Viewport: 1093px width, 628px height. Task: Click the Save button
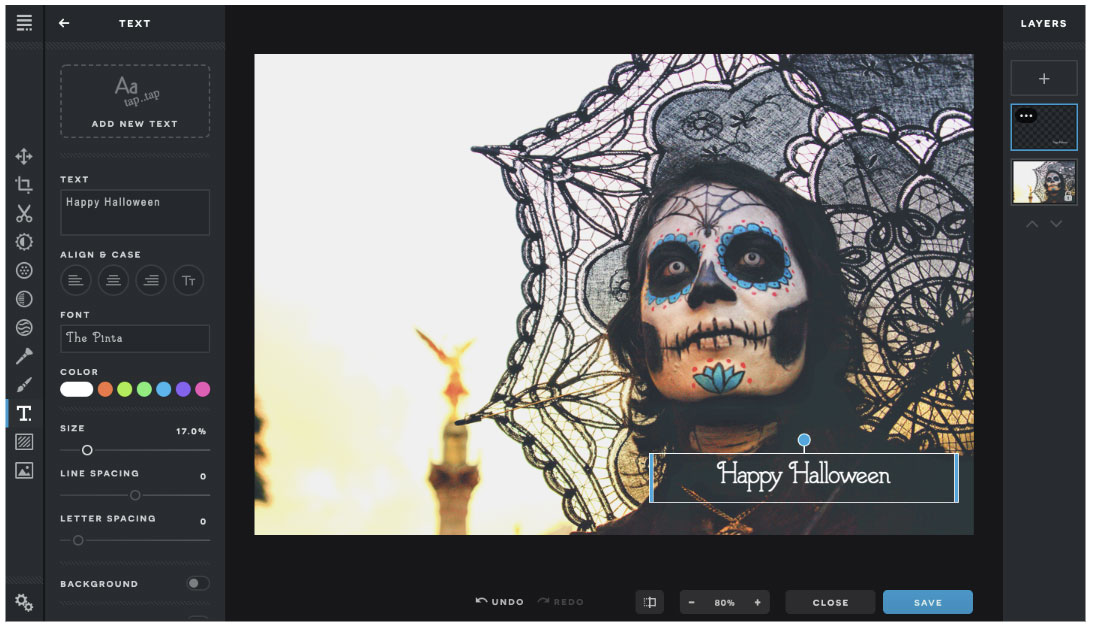(927, 602)
